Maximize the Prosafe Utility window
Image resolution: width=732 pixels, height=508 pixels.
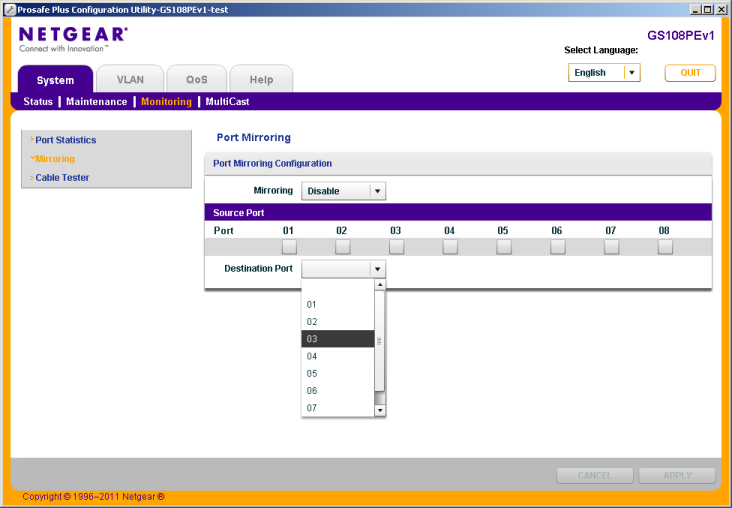pyautogui.click(x=707, y=9)
